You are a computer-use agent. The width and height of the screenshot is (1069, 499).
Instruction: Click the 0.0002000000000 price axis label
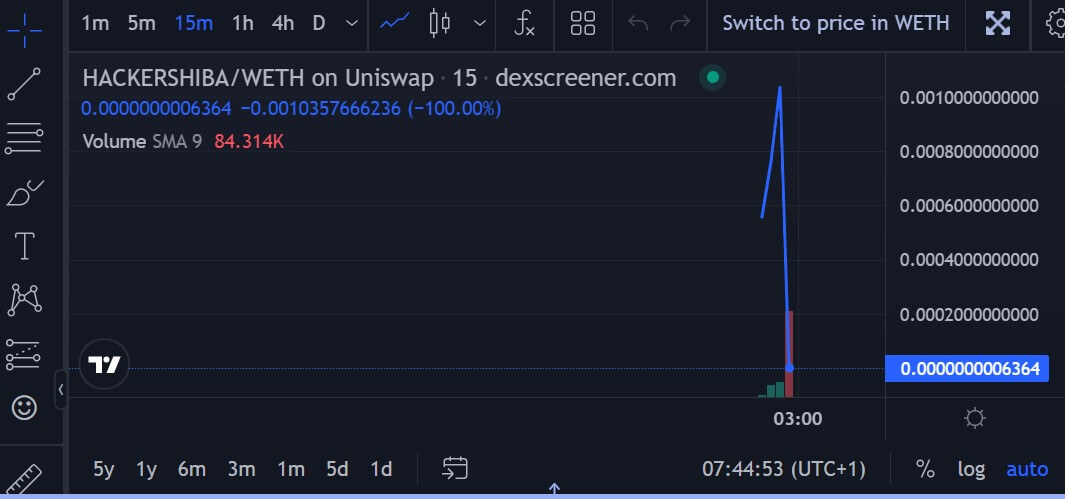969,314
